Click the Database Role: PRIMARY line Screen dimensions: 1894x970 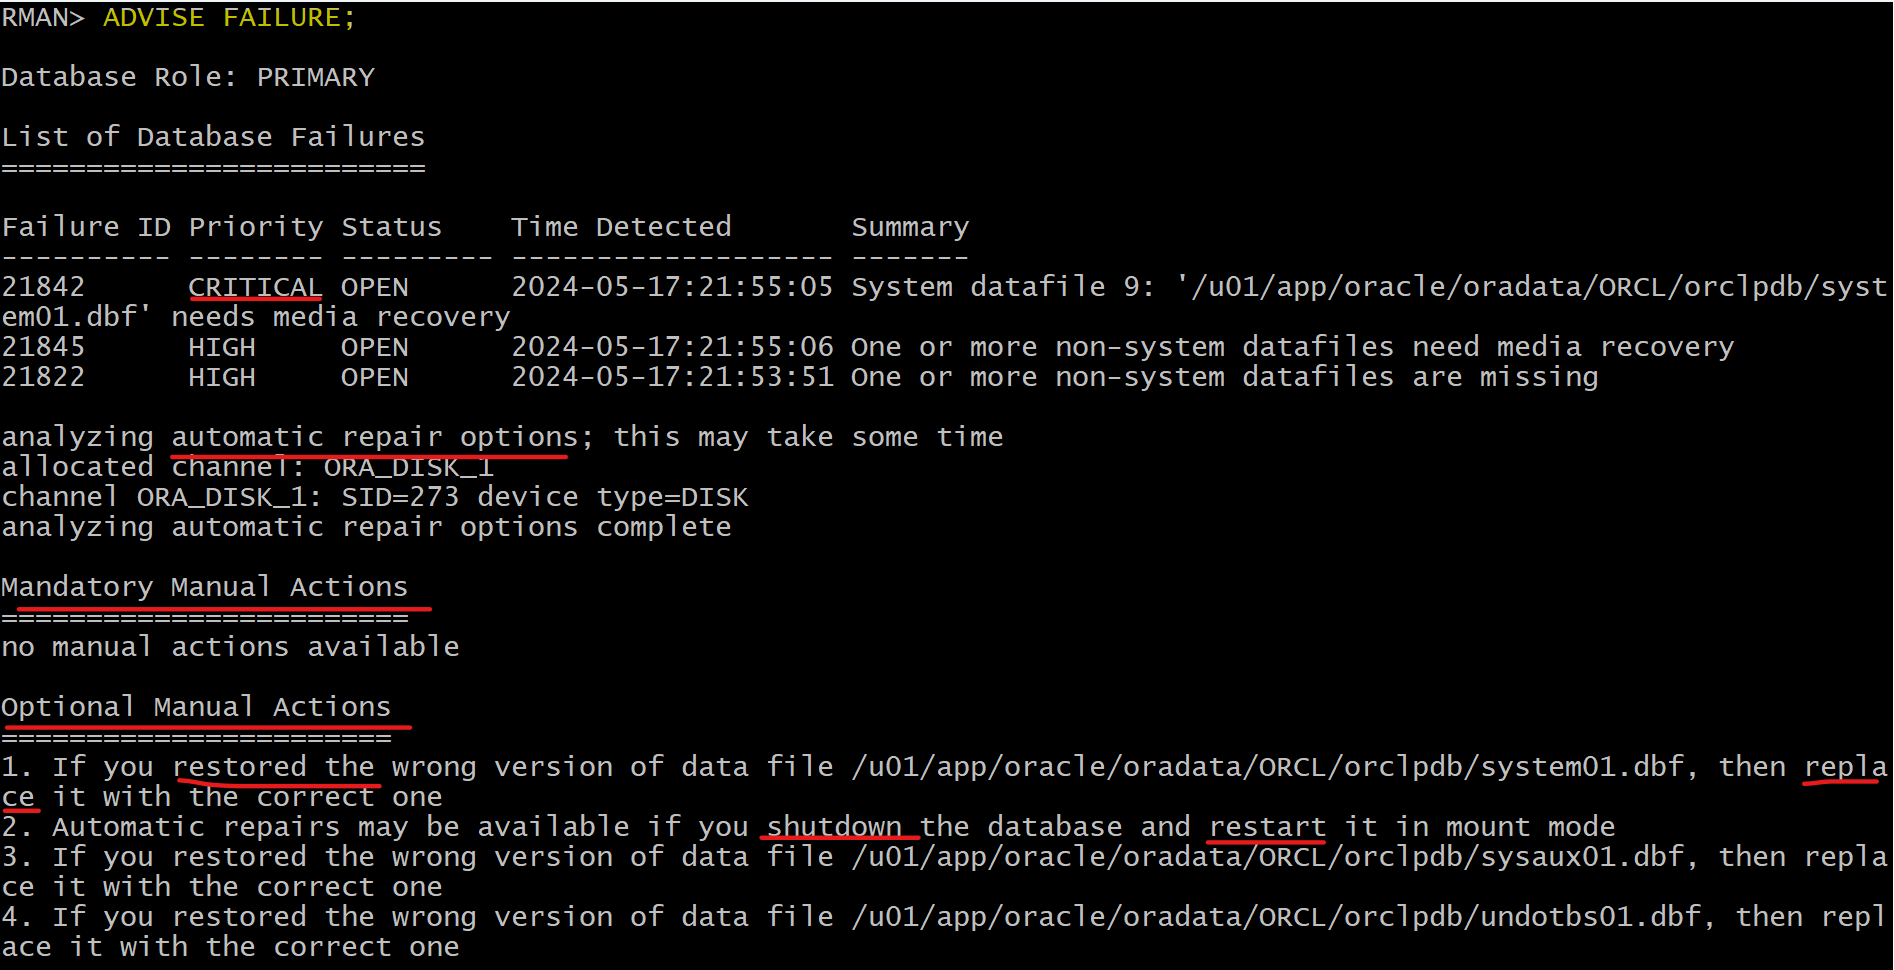pyautogui.click(x=188, y=77)
